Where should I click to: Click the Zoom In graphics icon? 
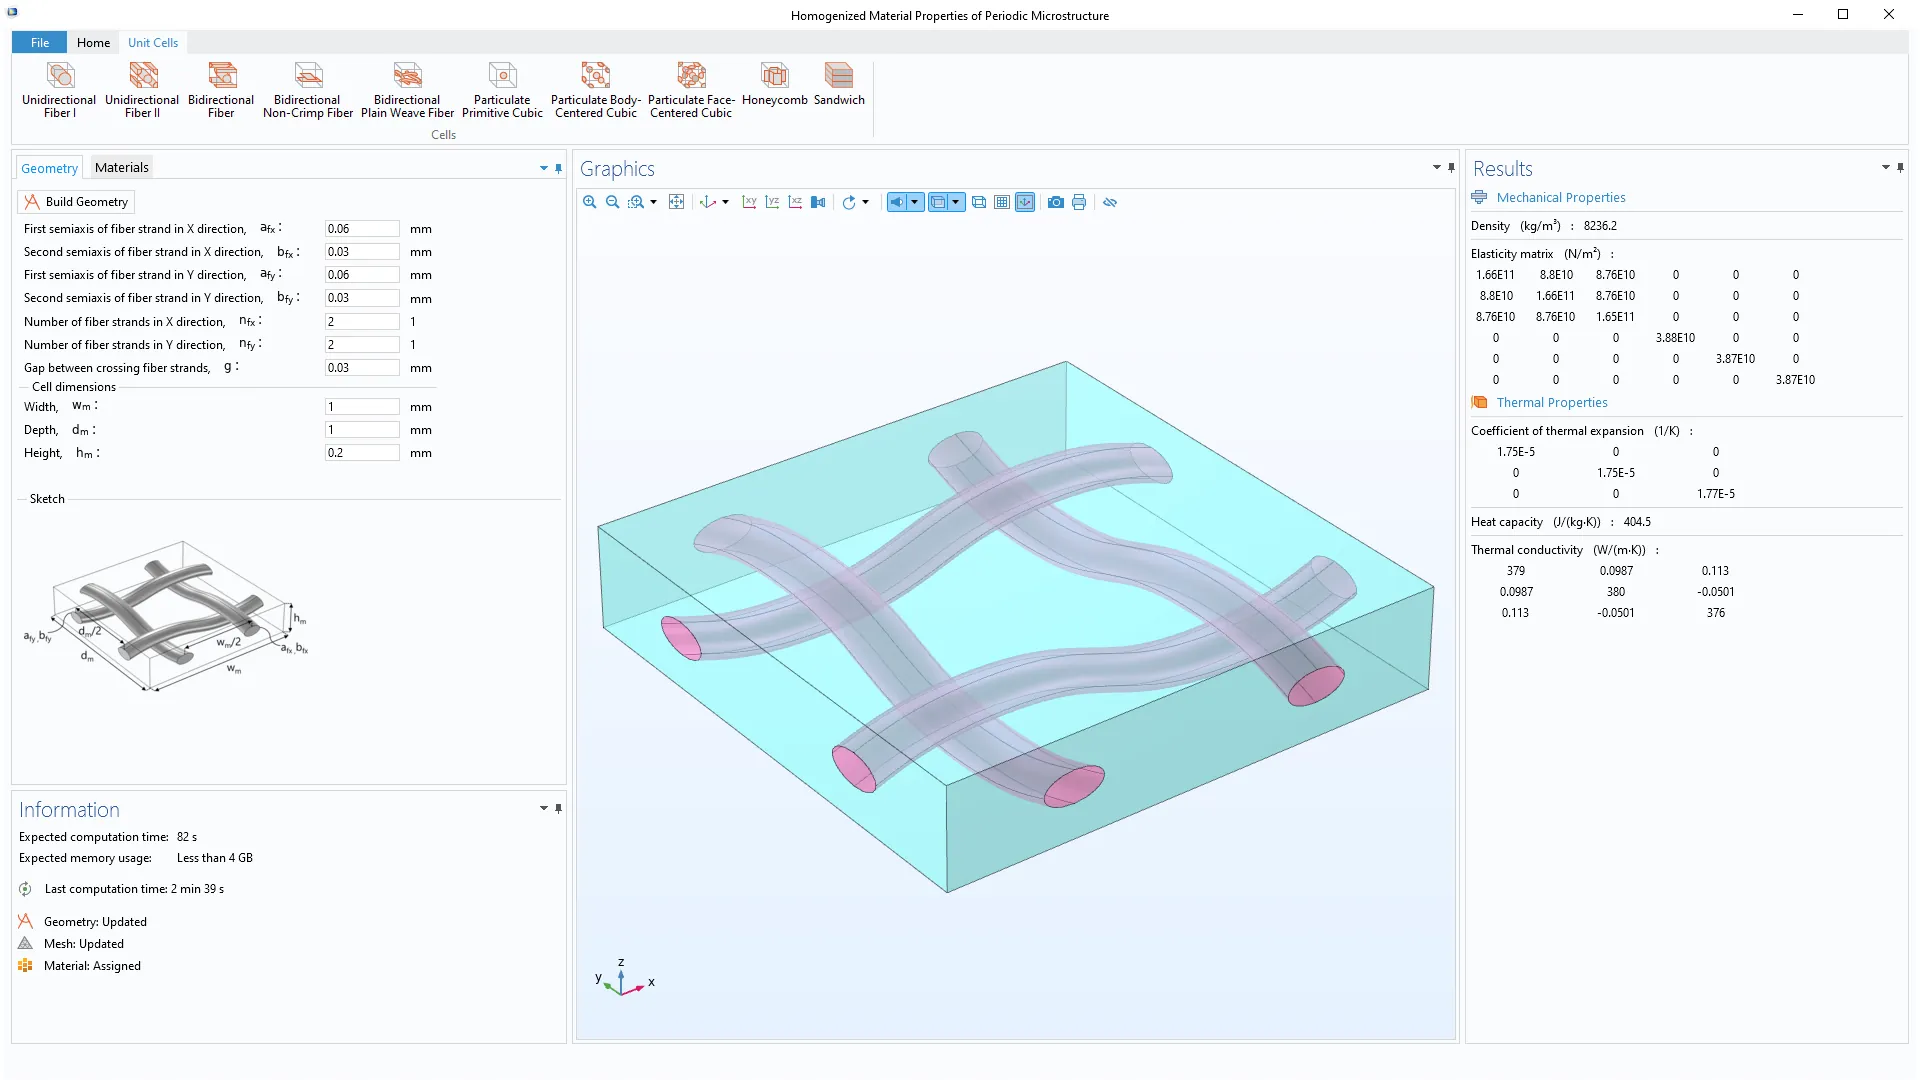point(590,202)
